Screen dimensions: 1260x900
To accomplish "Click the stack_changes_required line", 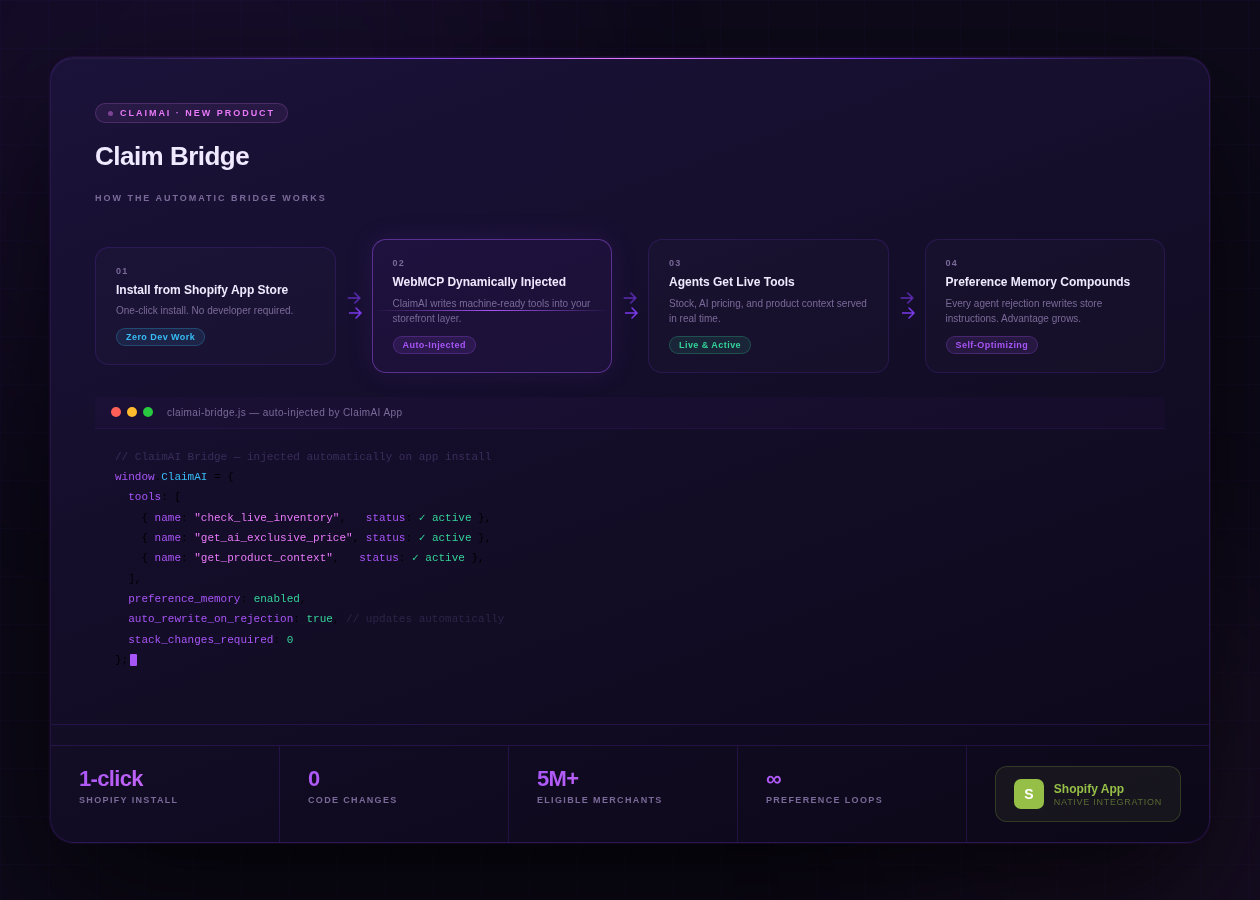I will pyautogui.click(x=211, y=640).
